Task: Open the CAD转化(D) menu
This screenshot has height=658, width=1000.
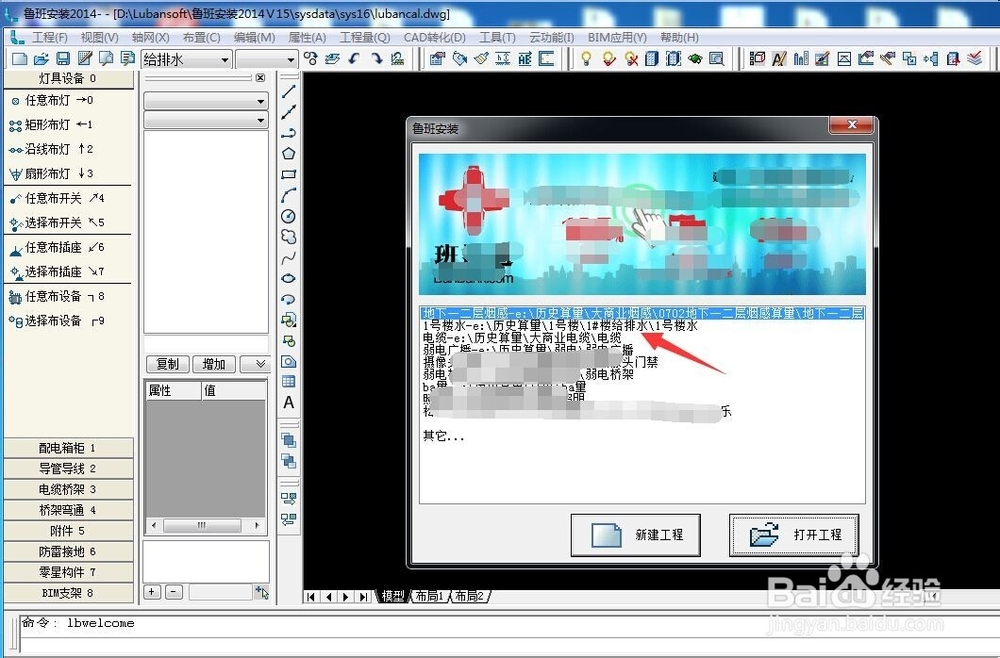Action: click(x=435, y=38)
